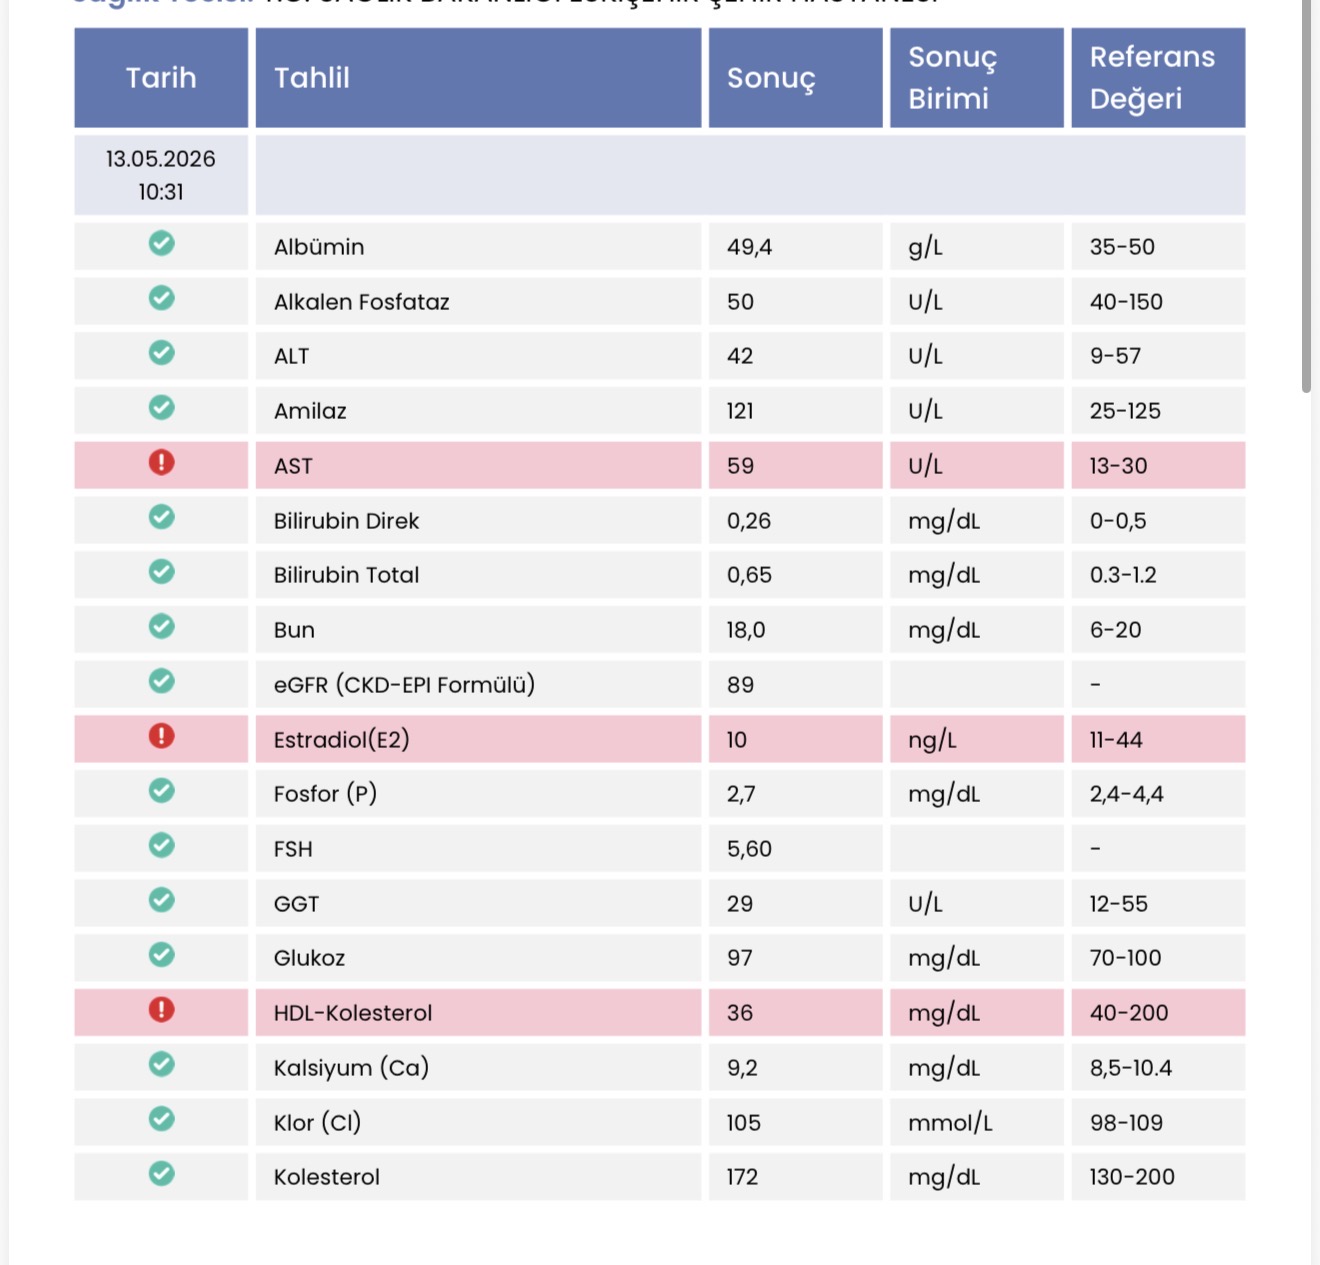This screenshot has width=1320, height=1265.
Task: Click the green check icon next to Amilaz
Action: (161, 408)
